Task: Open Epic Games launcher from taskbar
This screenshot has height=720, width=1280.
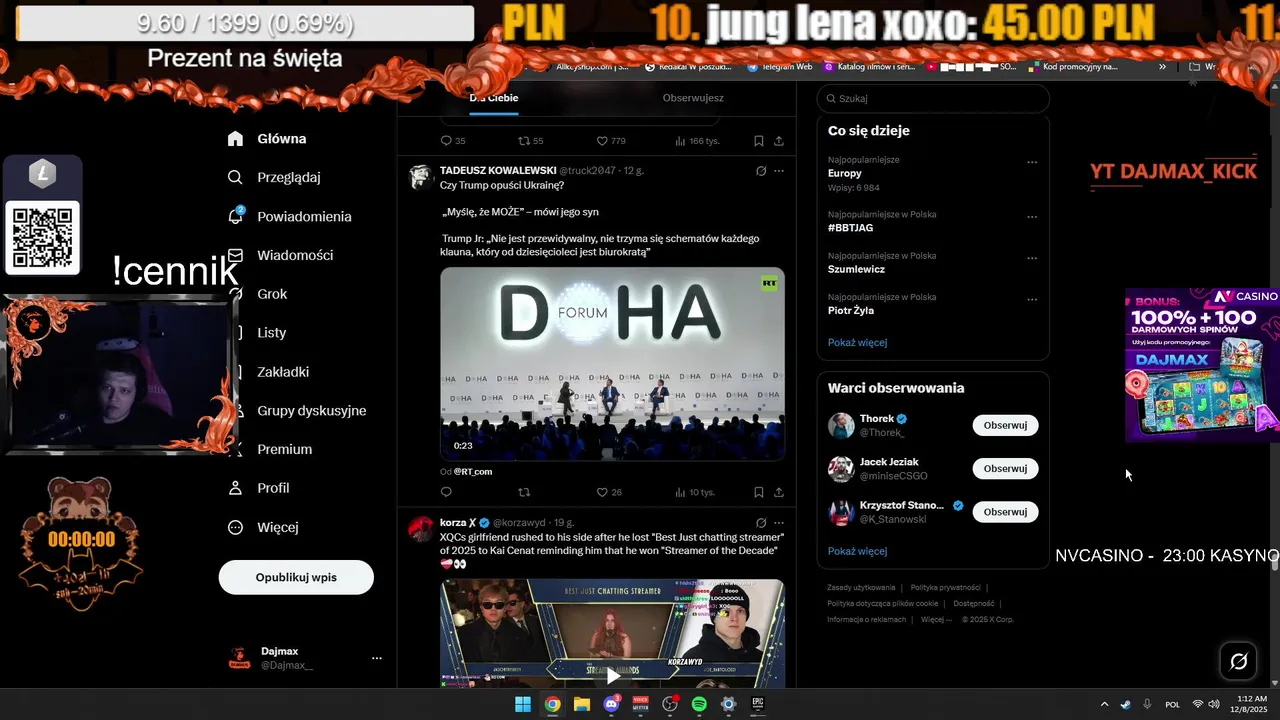Action: 758,704
